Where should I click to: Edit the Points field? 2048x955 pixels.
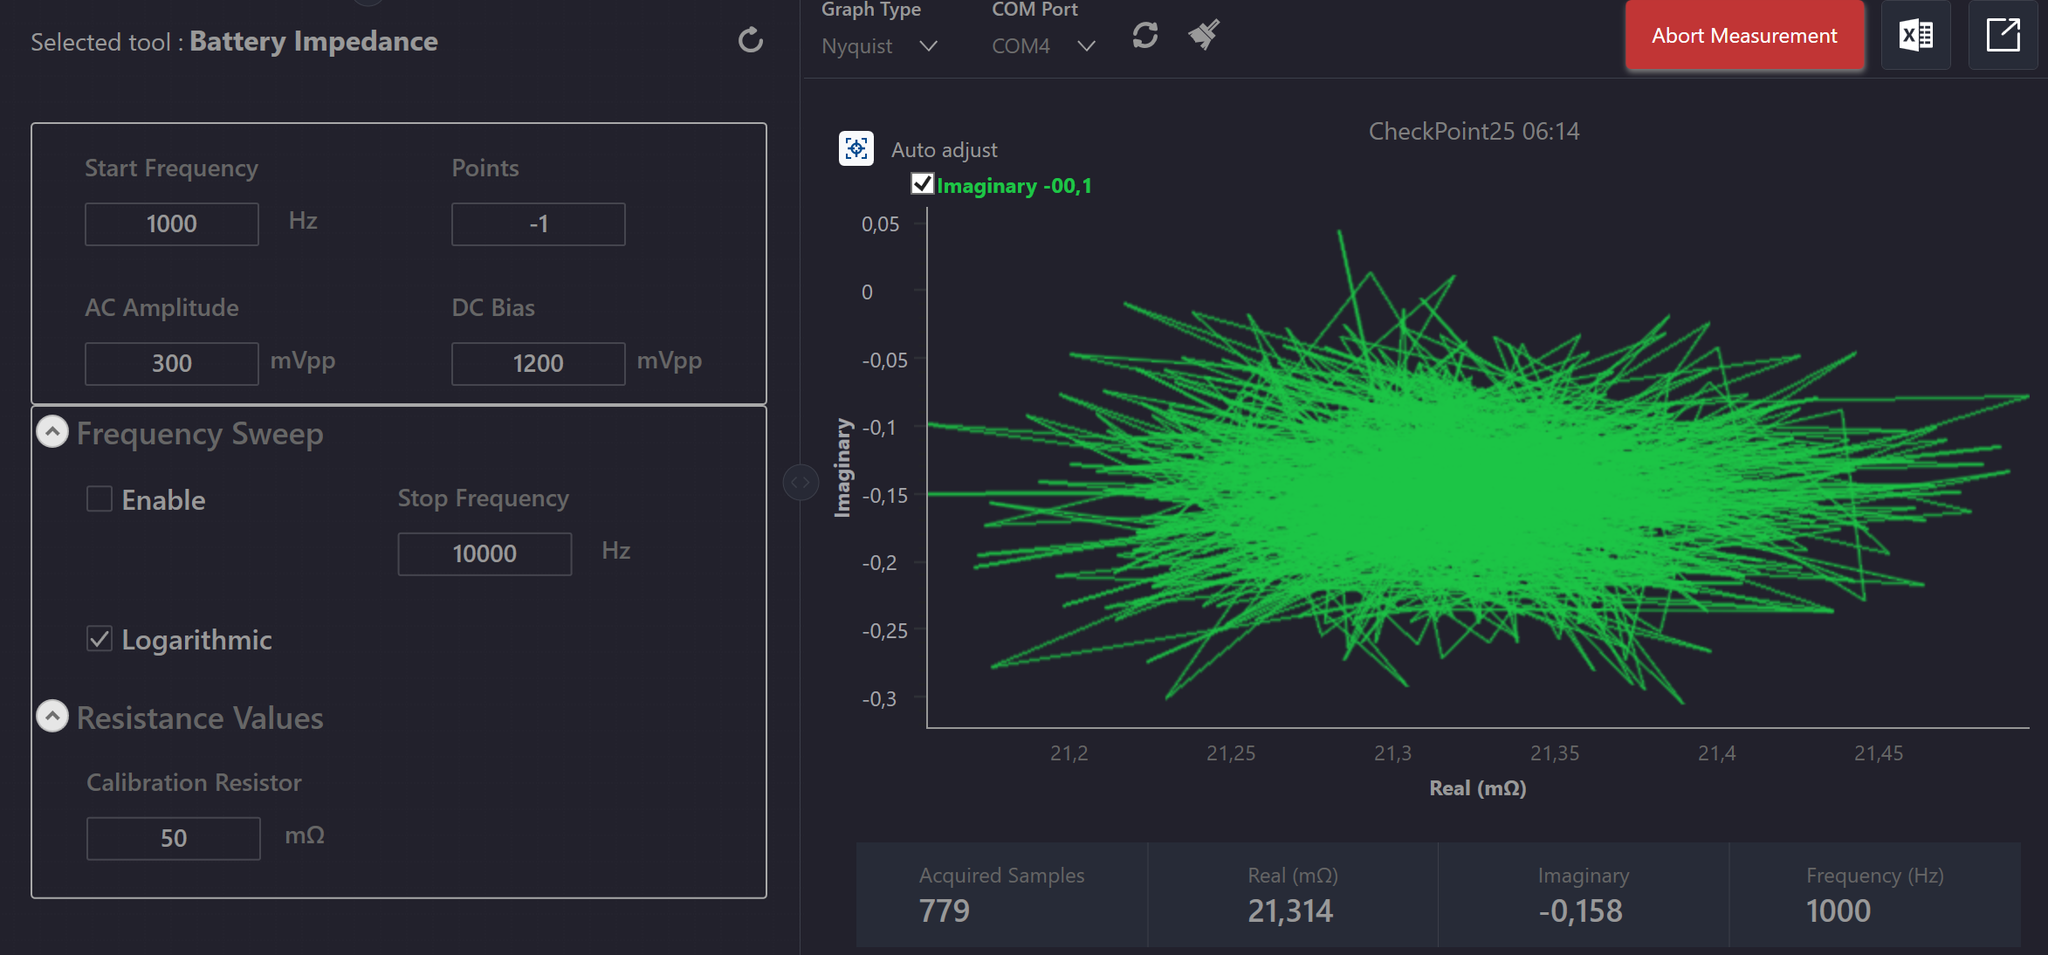pyautogui.click(x=538, y=224)
